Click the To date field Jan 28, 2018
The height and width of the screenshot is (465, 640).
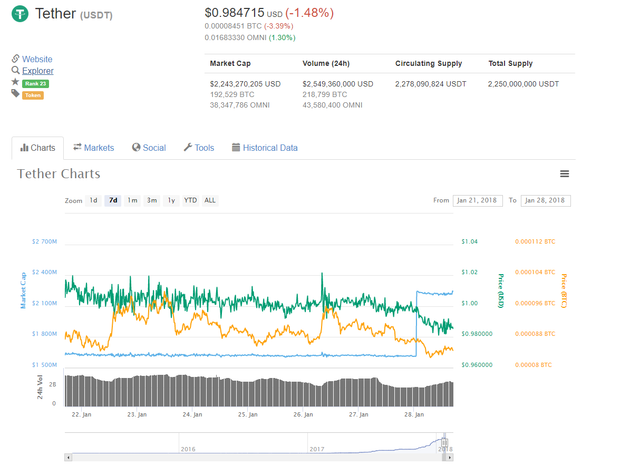545,200
